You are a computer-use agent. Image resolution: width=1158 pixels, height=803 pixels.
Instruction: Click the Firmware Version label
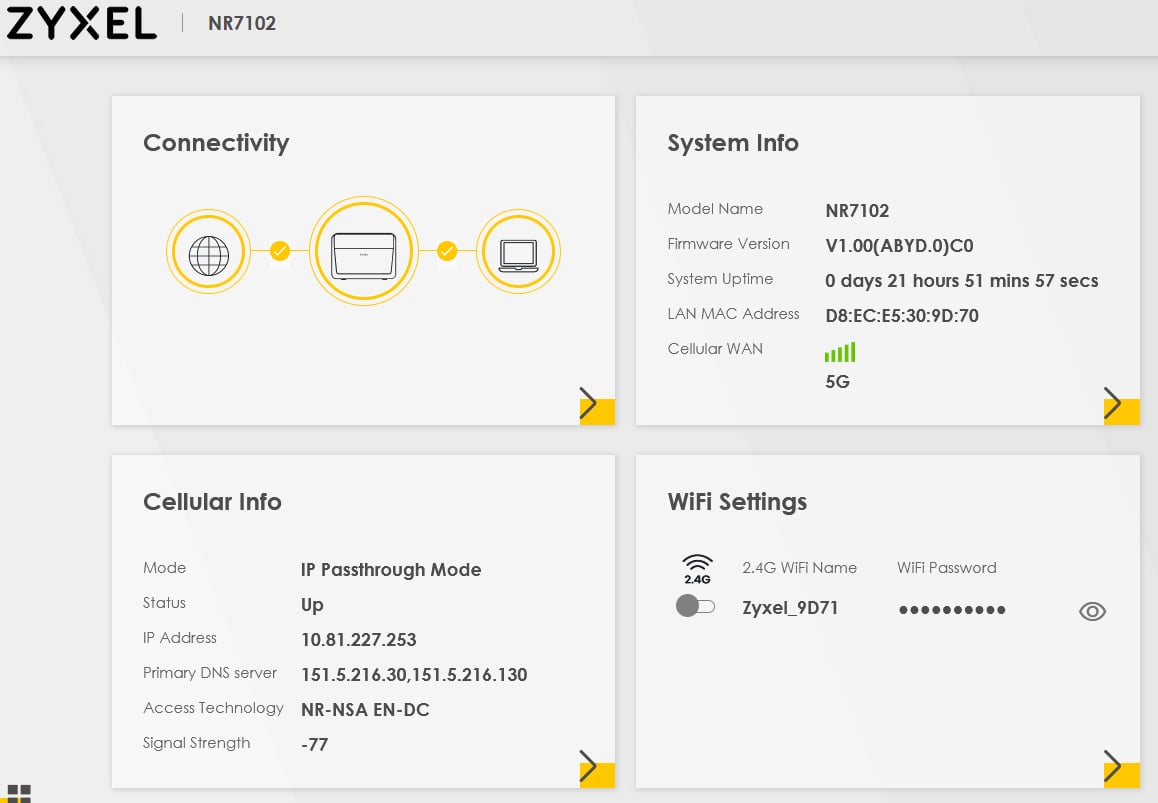coord(728,244)
